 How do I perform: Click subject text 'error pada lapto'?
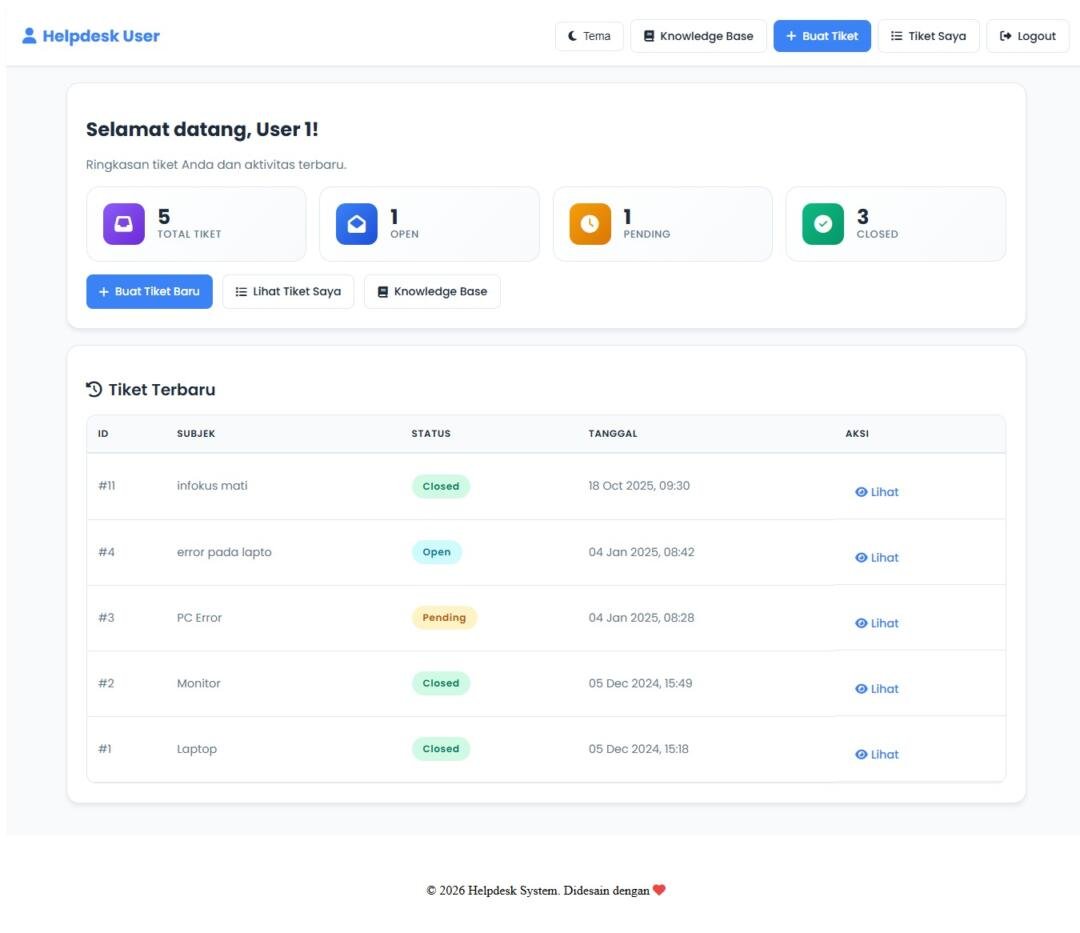[224, 552]
